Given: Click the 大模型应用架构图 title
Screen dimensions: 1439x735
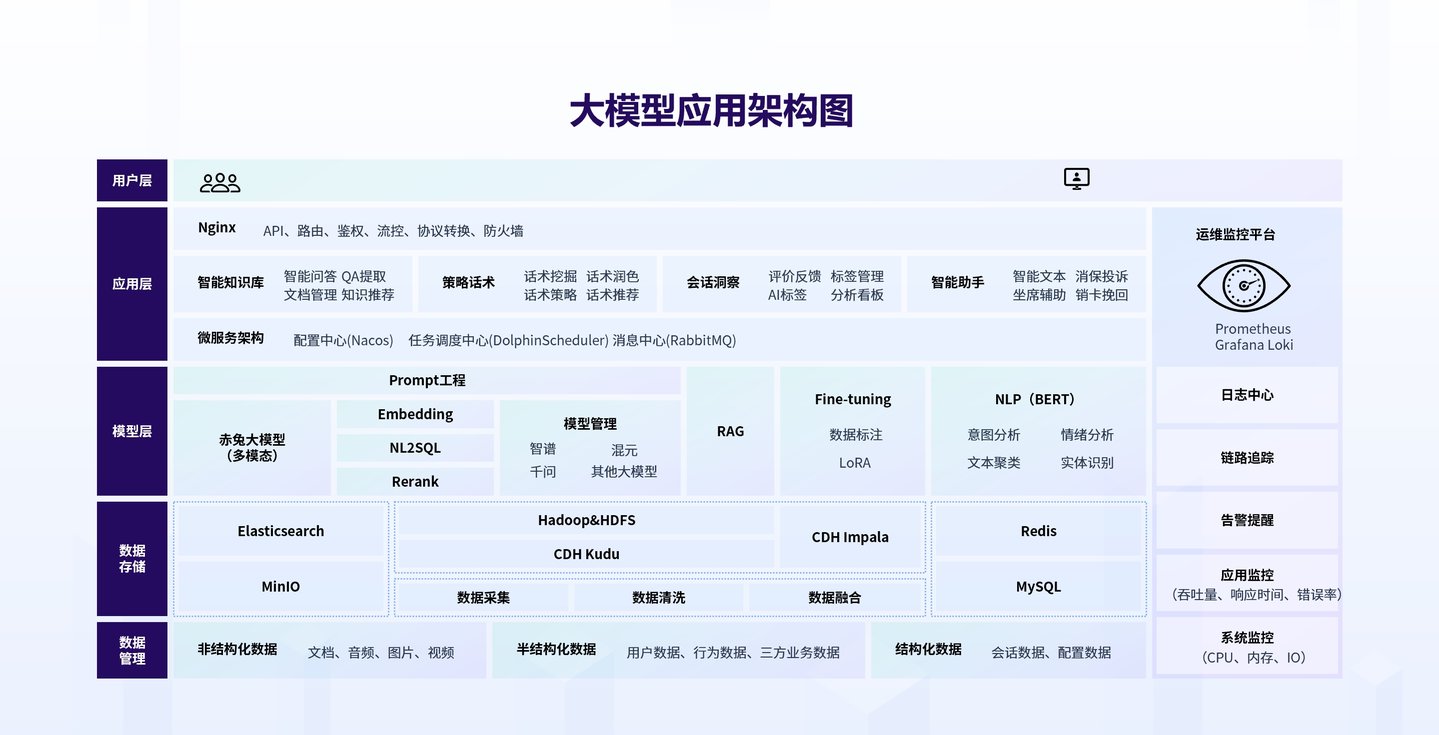Looking at the screenshot, I should pos(711,111).
